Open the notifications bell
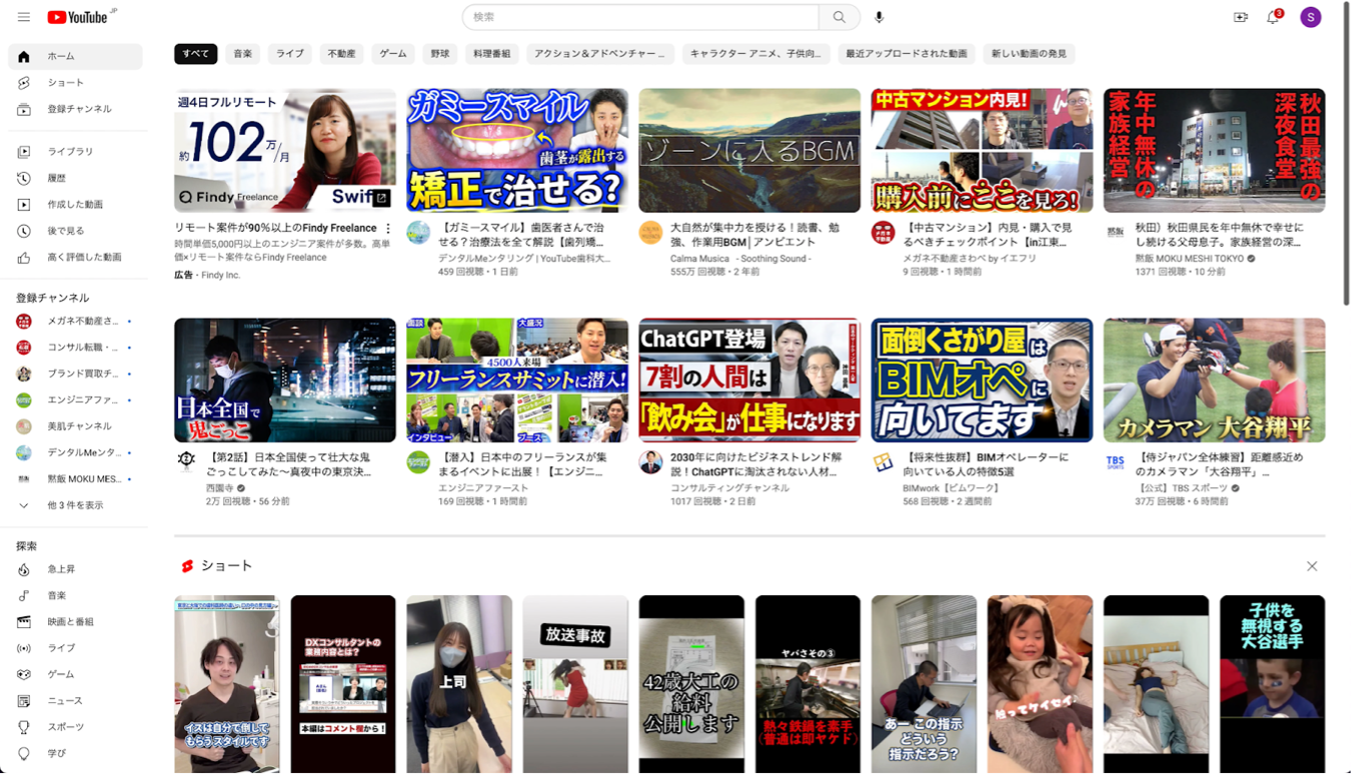1353x776 pixels. [1273, 17]
